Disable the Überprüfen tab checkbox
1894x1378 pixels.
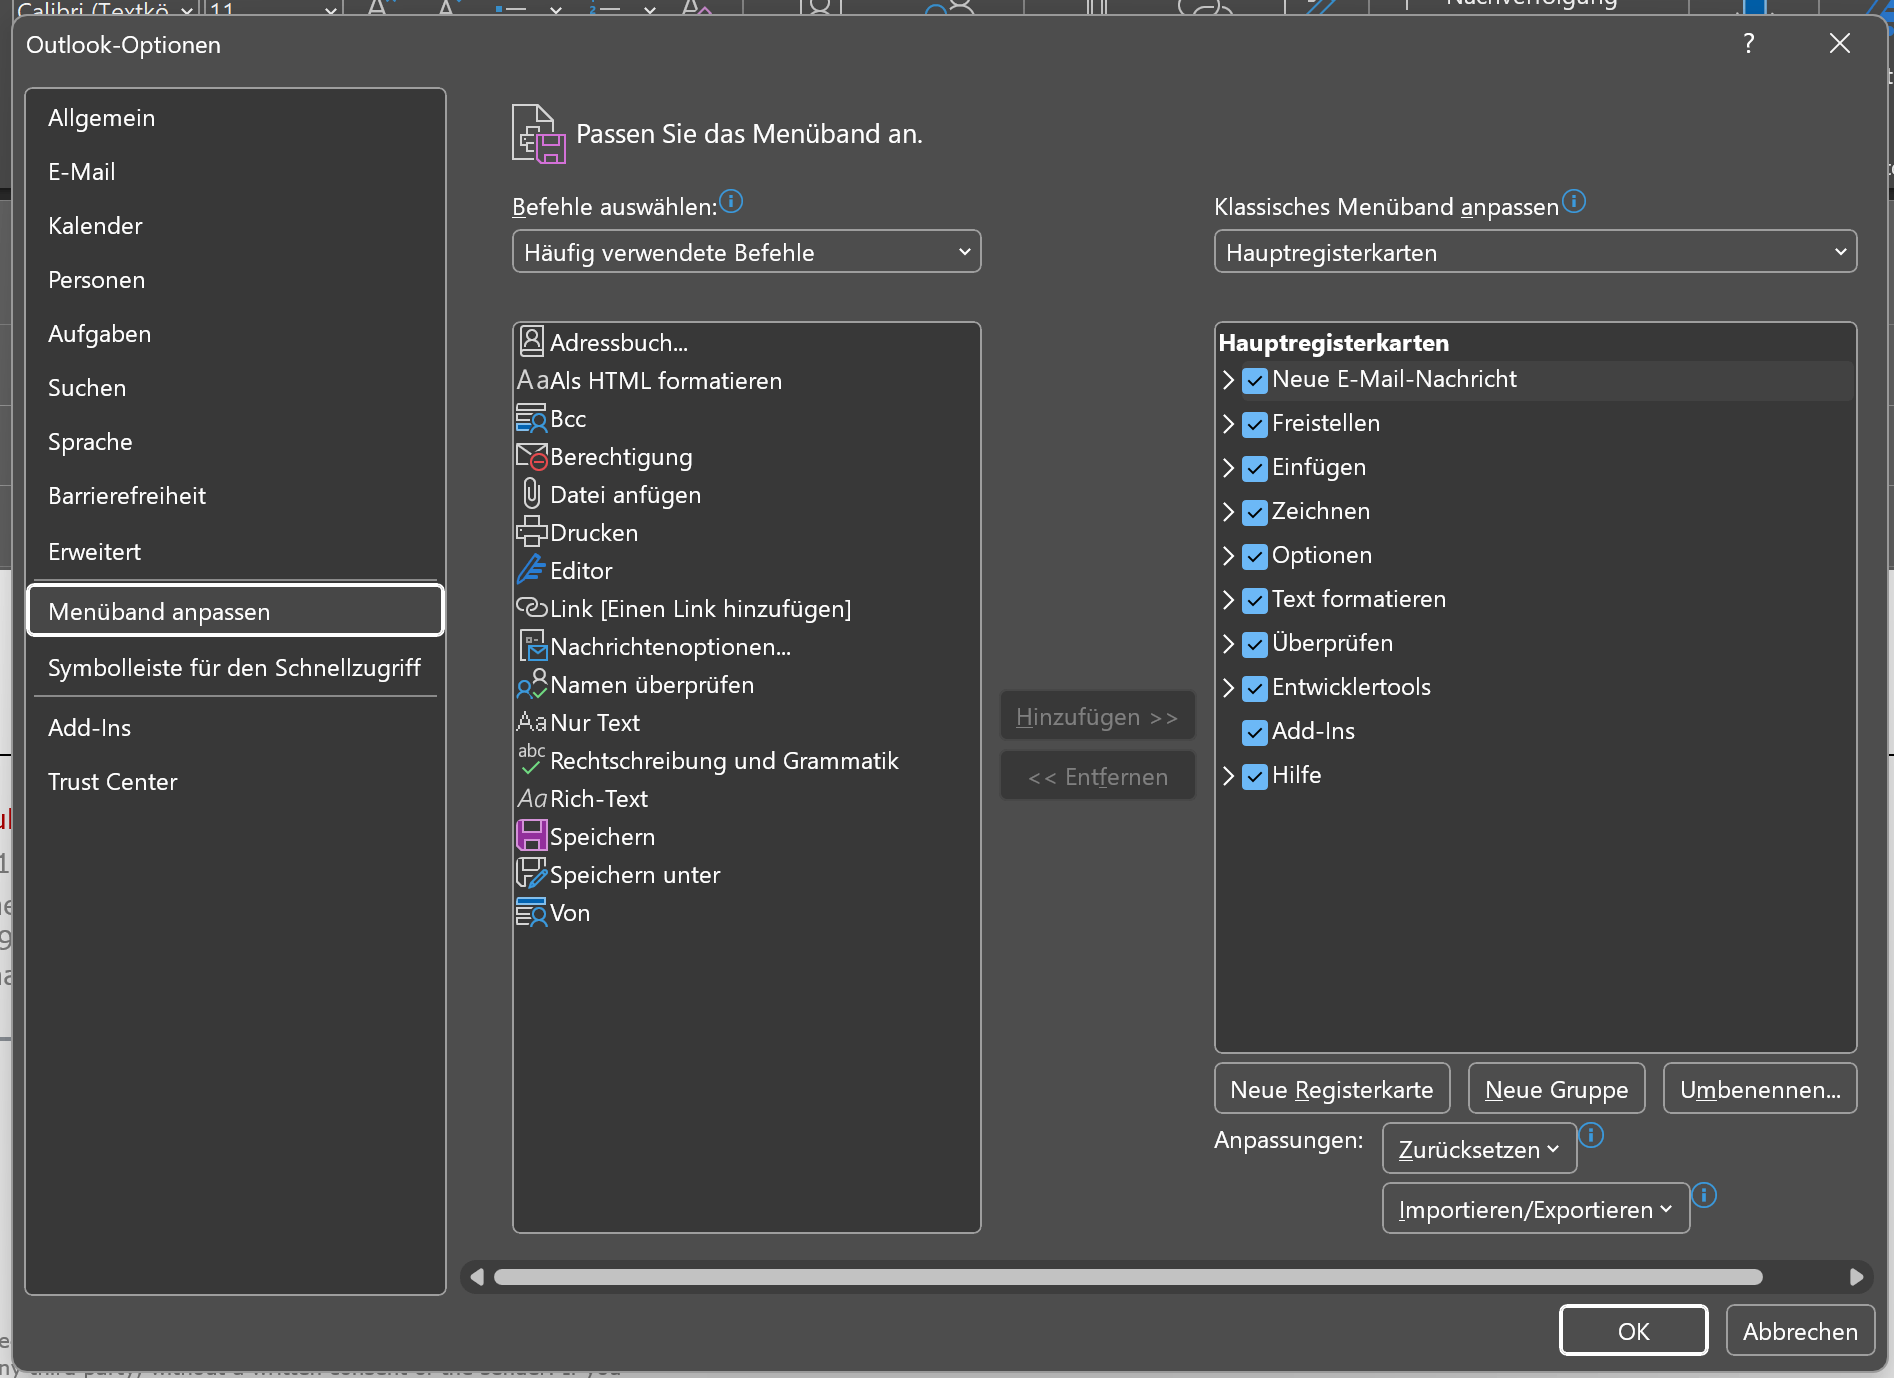[x=1255, y=644]
